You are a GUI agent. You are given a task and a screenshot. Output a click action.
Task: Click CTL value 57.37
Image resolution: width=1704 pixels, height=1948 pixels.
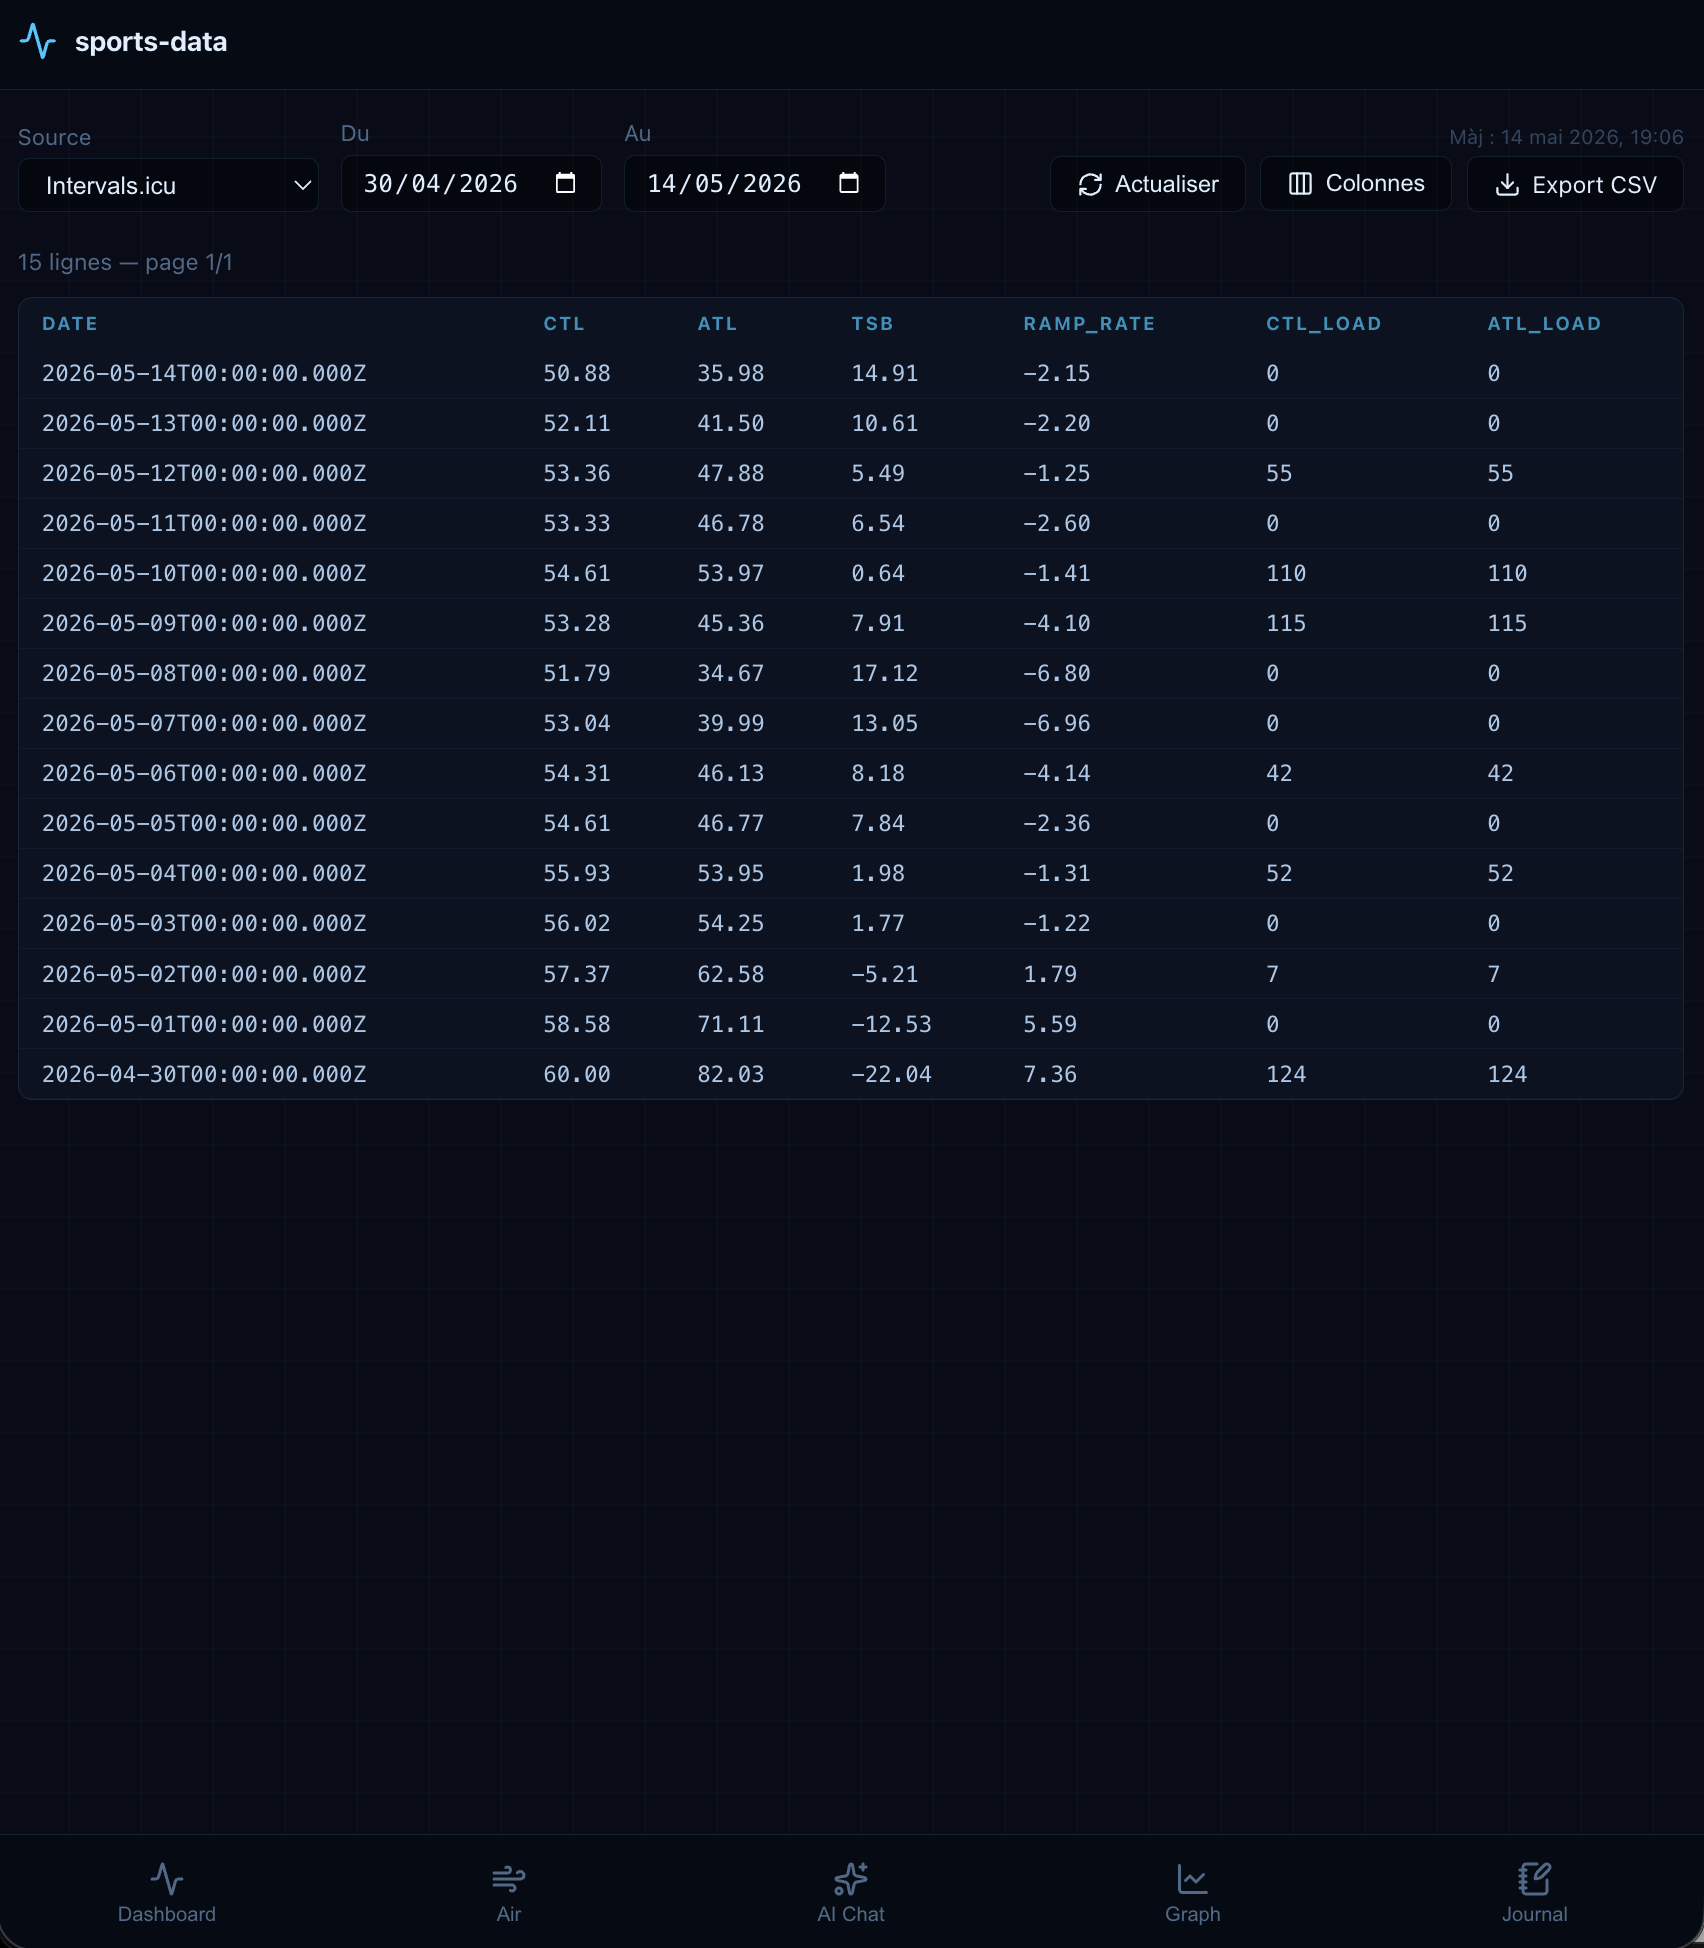click(x=577, y=974)
